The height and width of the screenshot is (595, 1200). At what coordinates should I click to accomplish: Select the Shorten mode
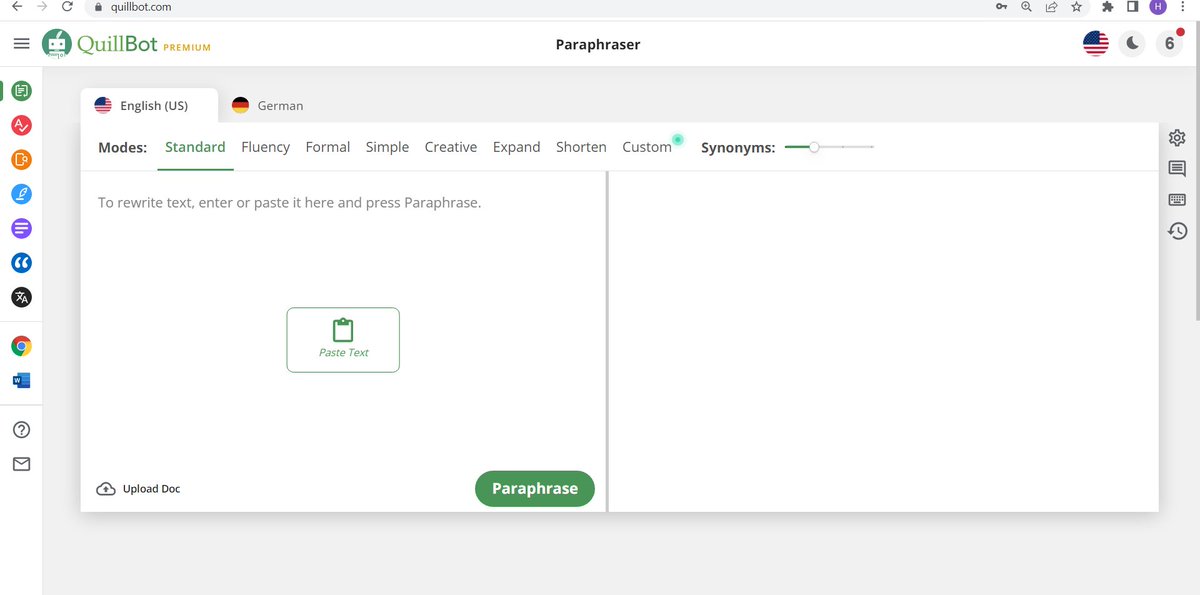point(581,147)
